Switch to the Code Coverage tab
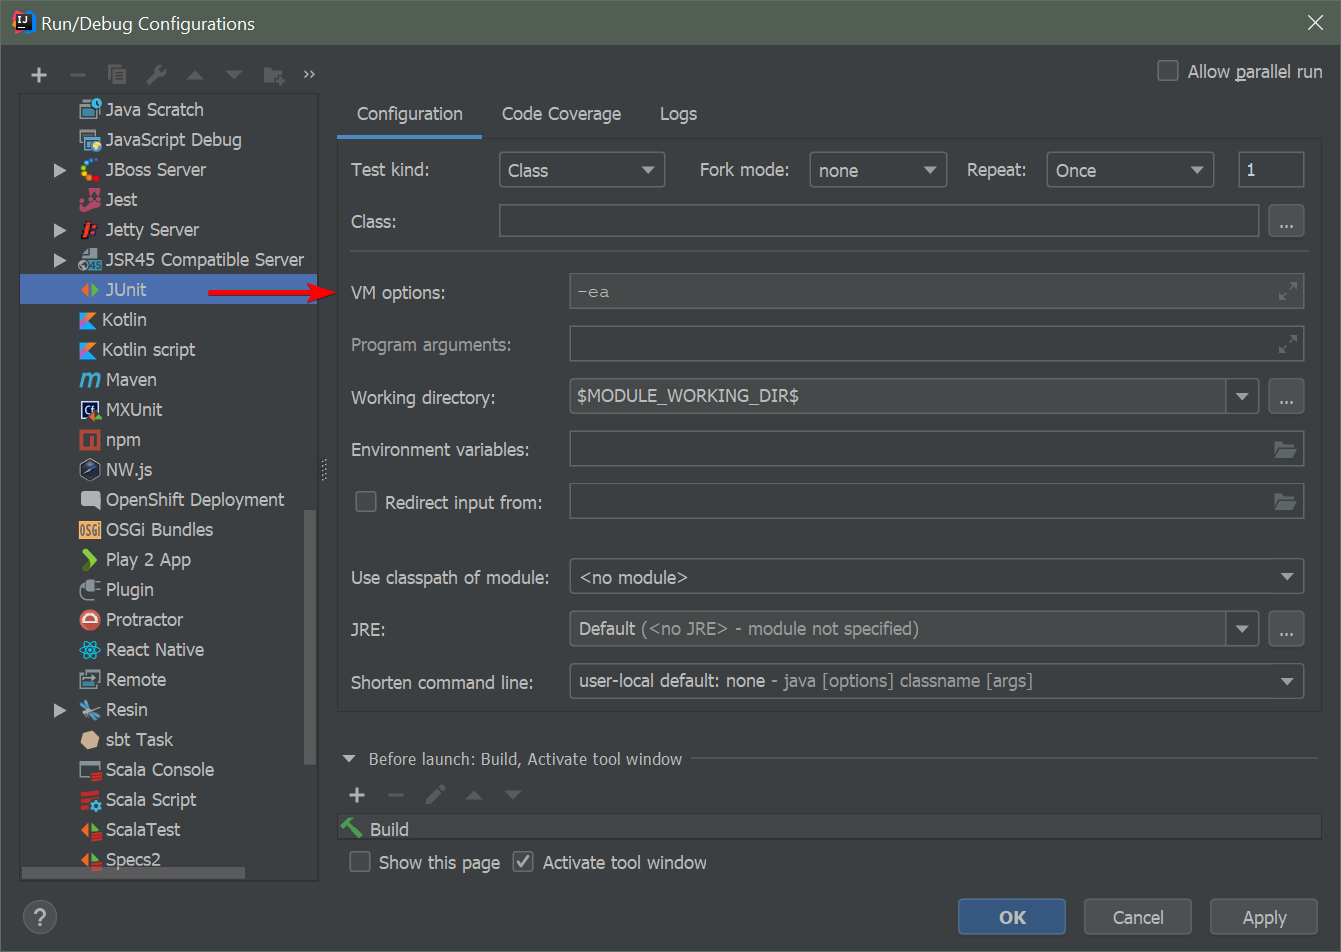Image resolution: width=1341 pixels, height=952 pixels. point(561,114)
